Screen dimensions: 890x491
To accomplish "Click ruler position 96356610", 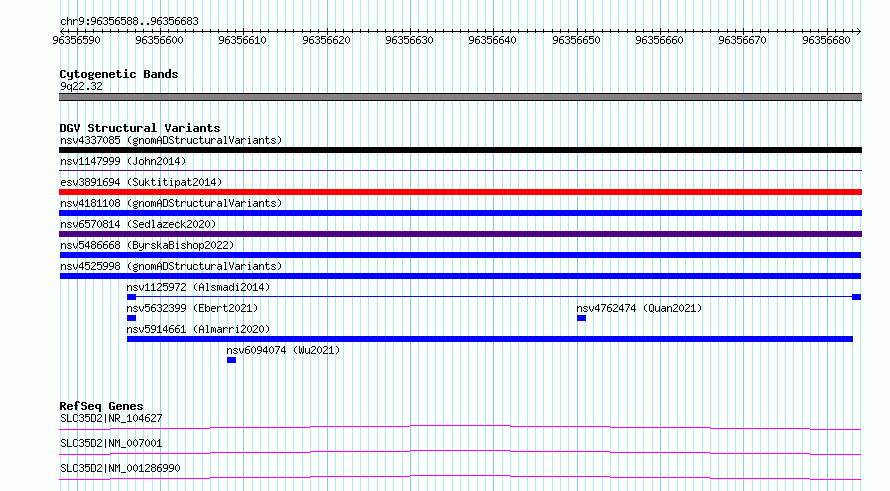I will coord(242,40).
